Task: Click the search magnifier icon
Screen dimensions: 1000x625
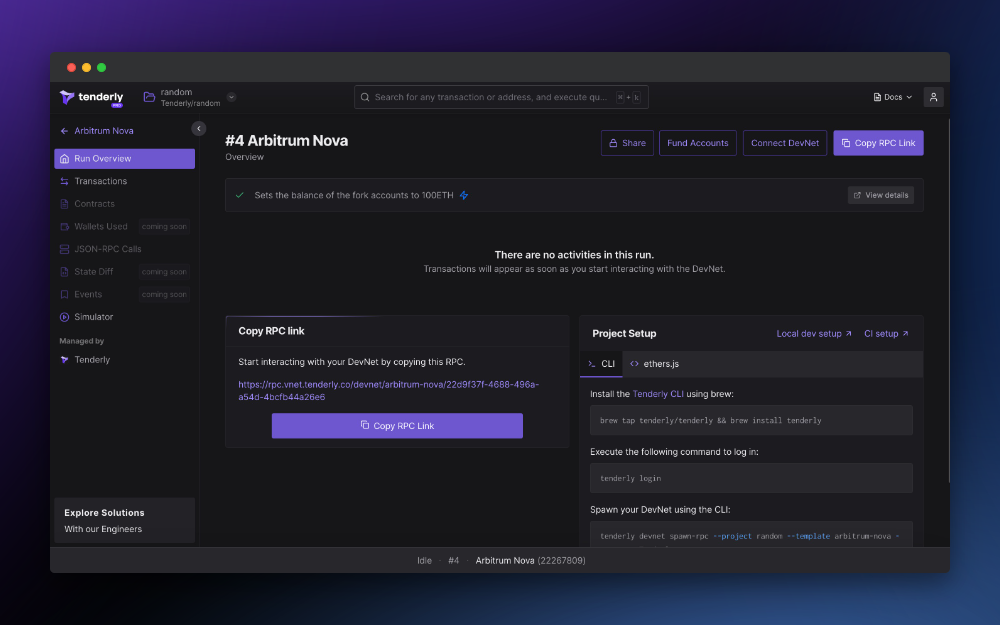Action: click(x=366, y=96)
